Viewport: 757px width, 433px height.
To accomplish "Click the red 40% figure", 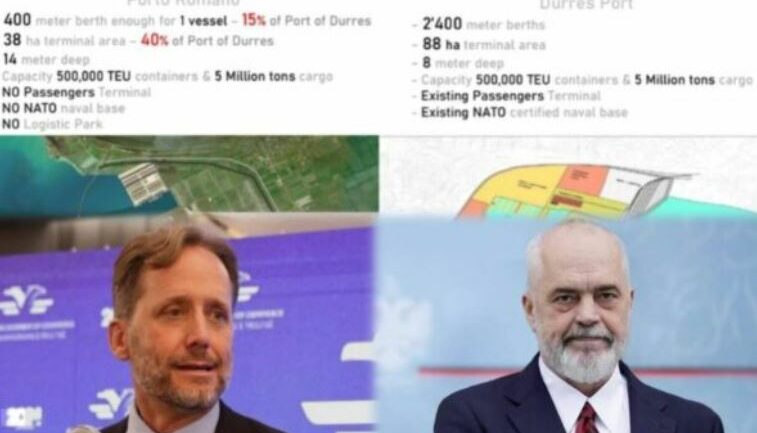I will click(x=154, y=41).
